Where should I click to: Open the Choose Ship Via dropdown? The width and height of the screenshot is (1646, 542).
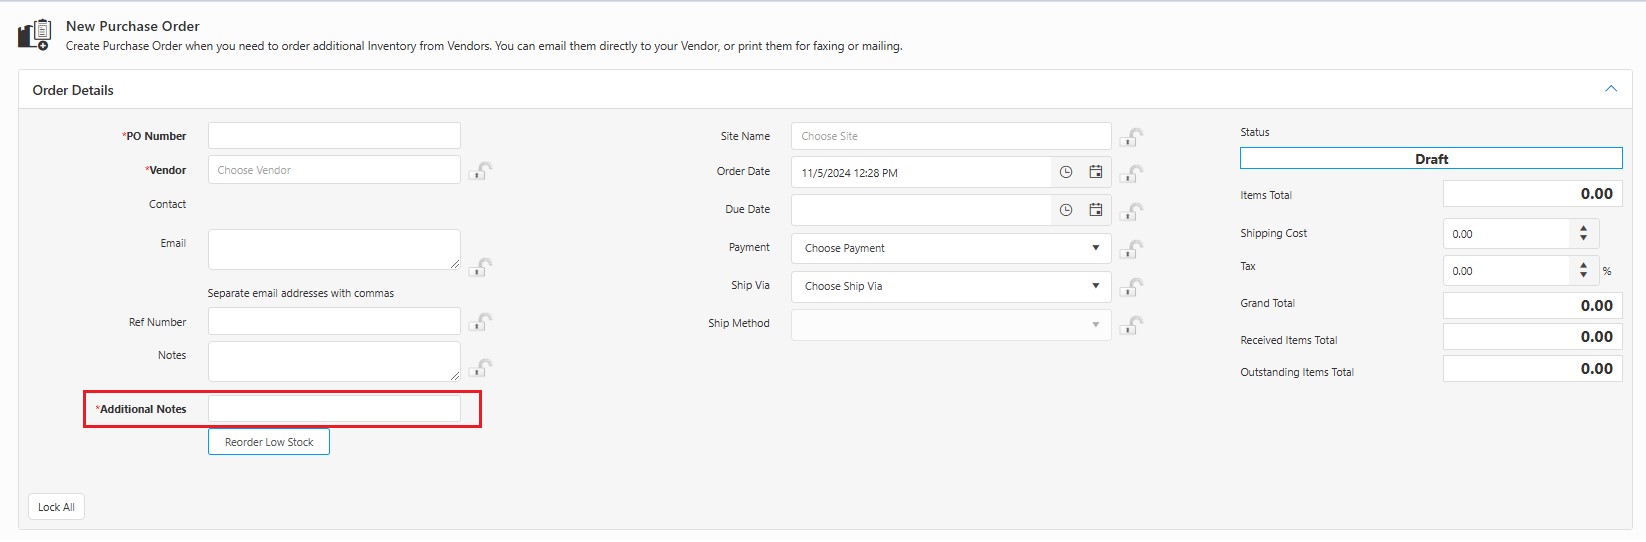coord(950,286)
